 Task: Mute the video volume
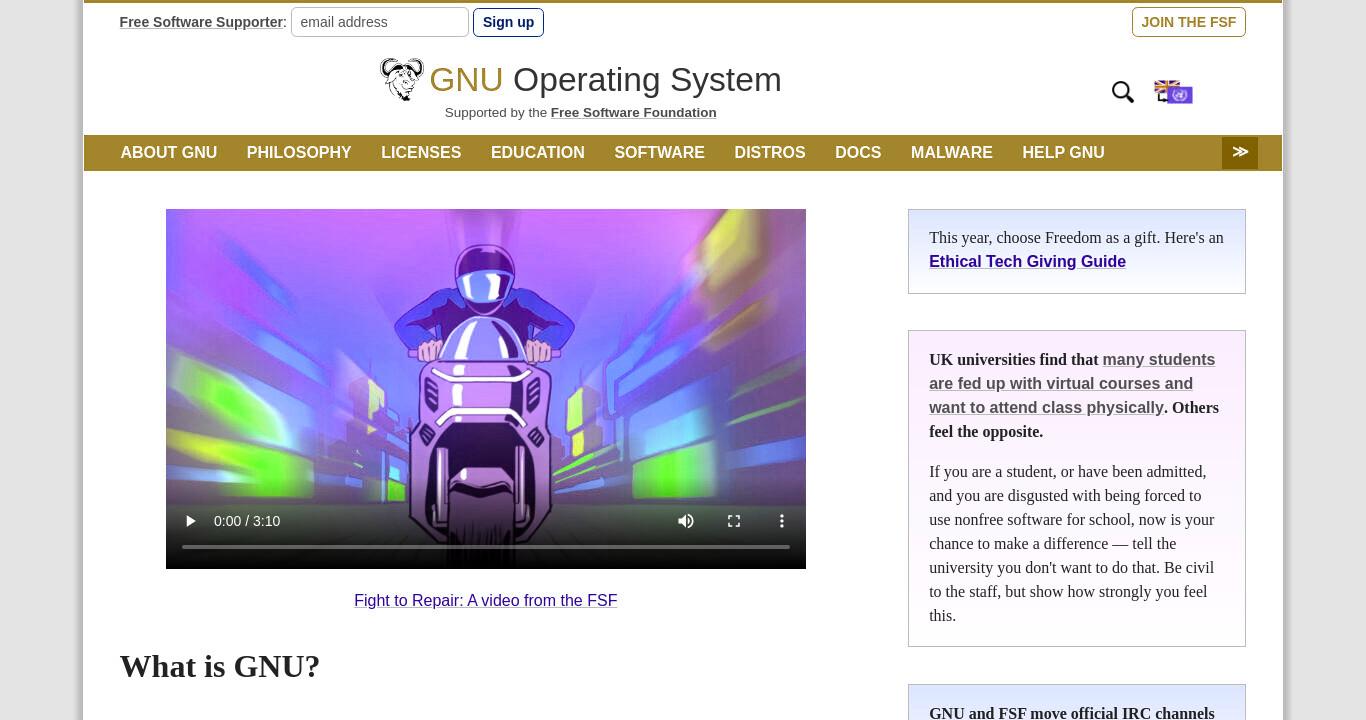click(686, 521)
